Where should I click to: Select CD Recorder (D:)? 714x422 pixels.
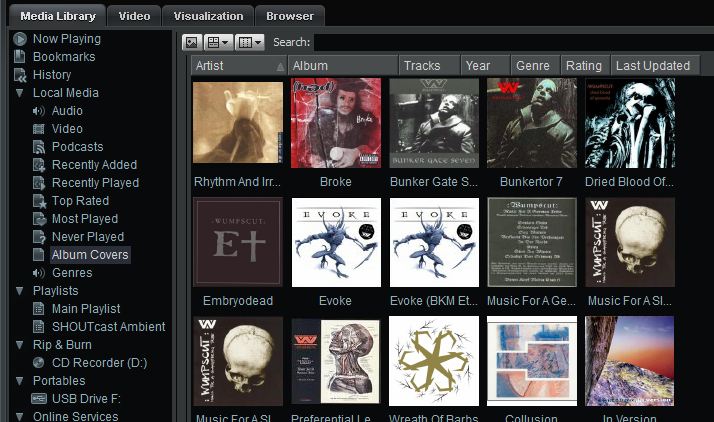(x=99, y=363)
